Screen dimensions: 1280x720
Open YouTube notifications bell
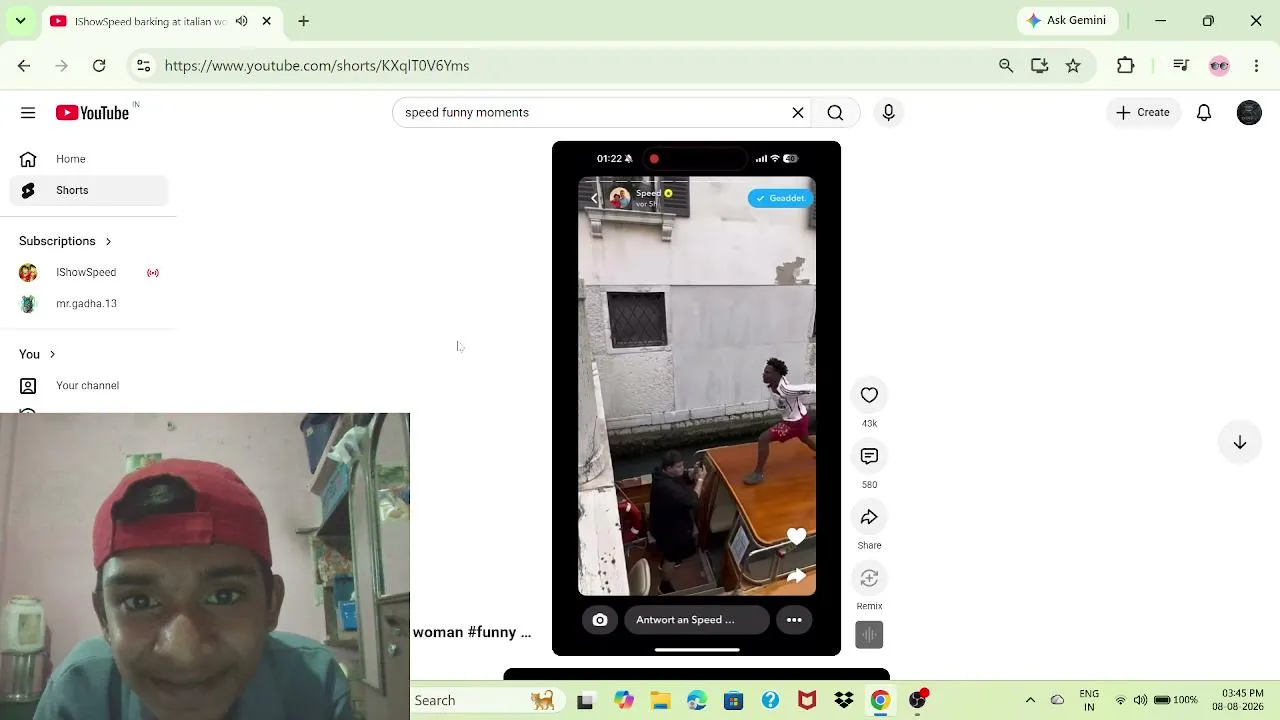[x=1204, y=113]
